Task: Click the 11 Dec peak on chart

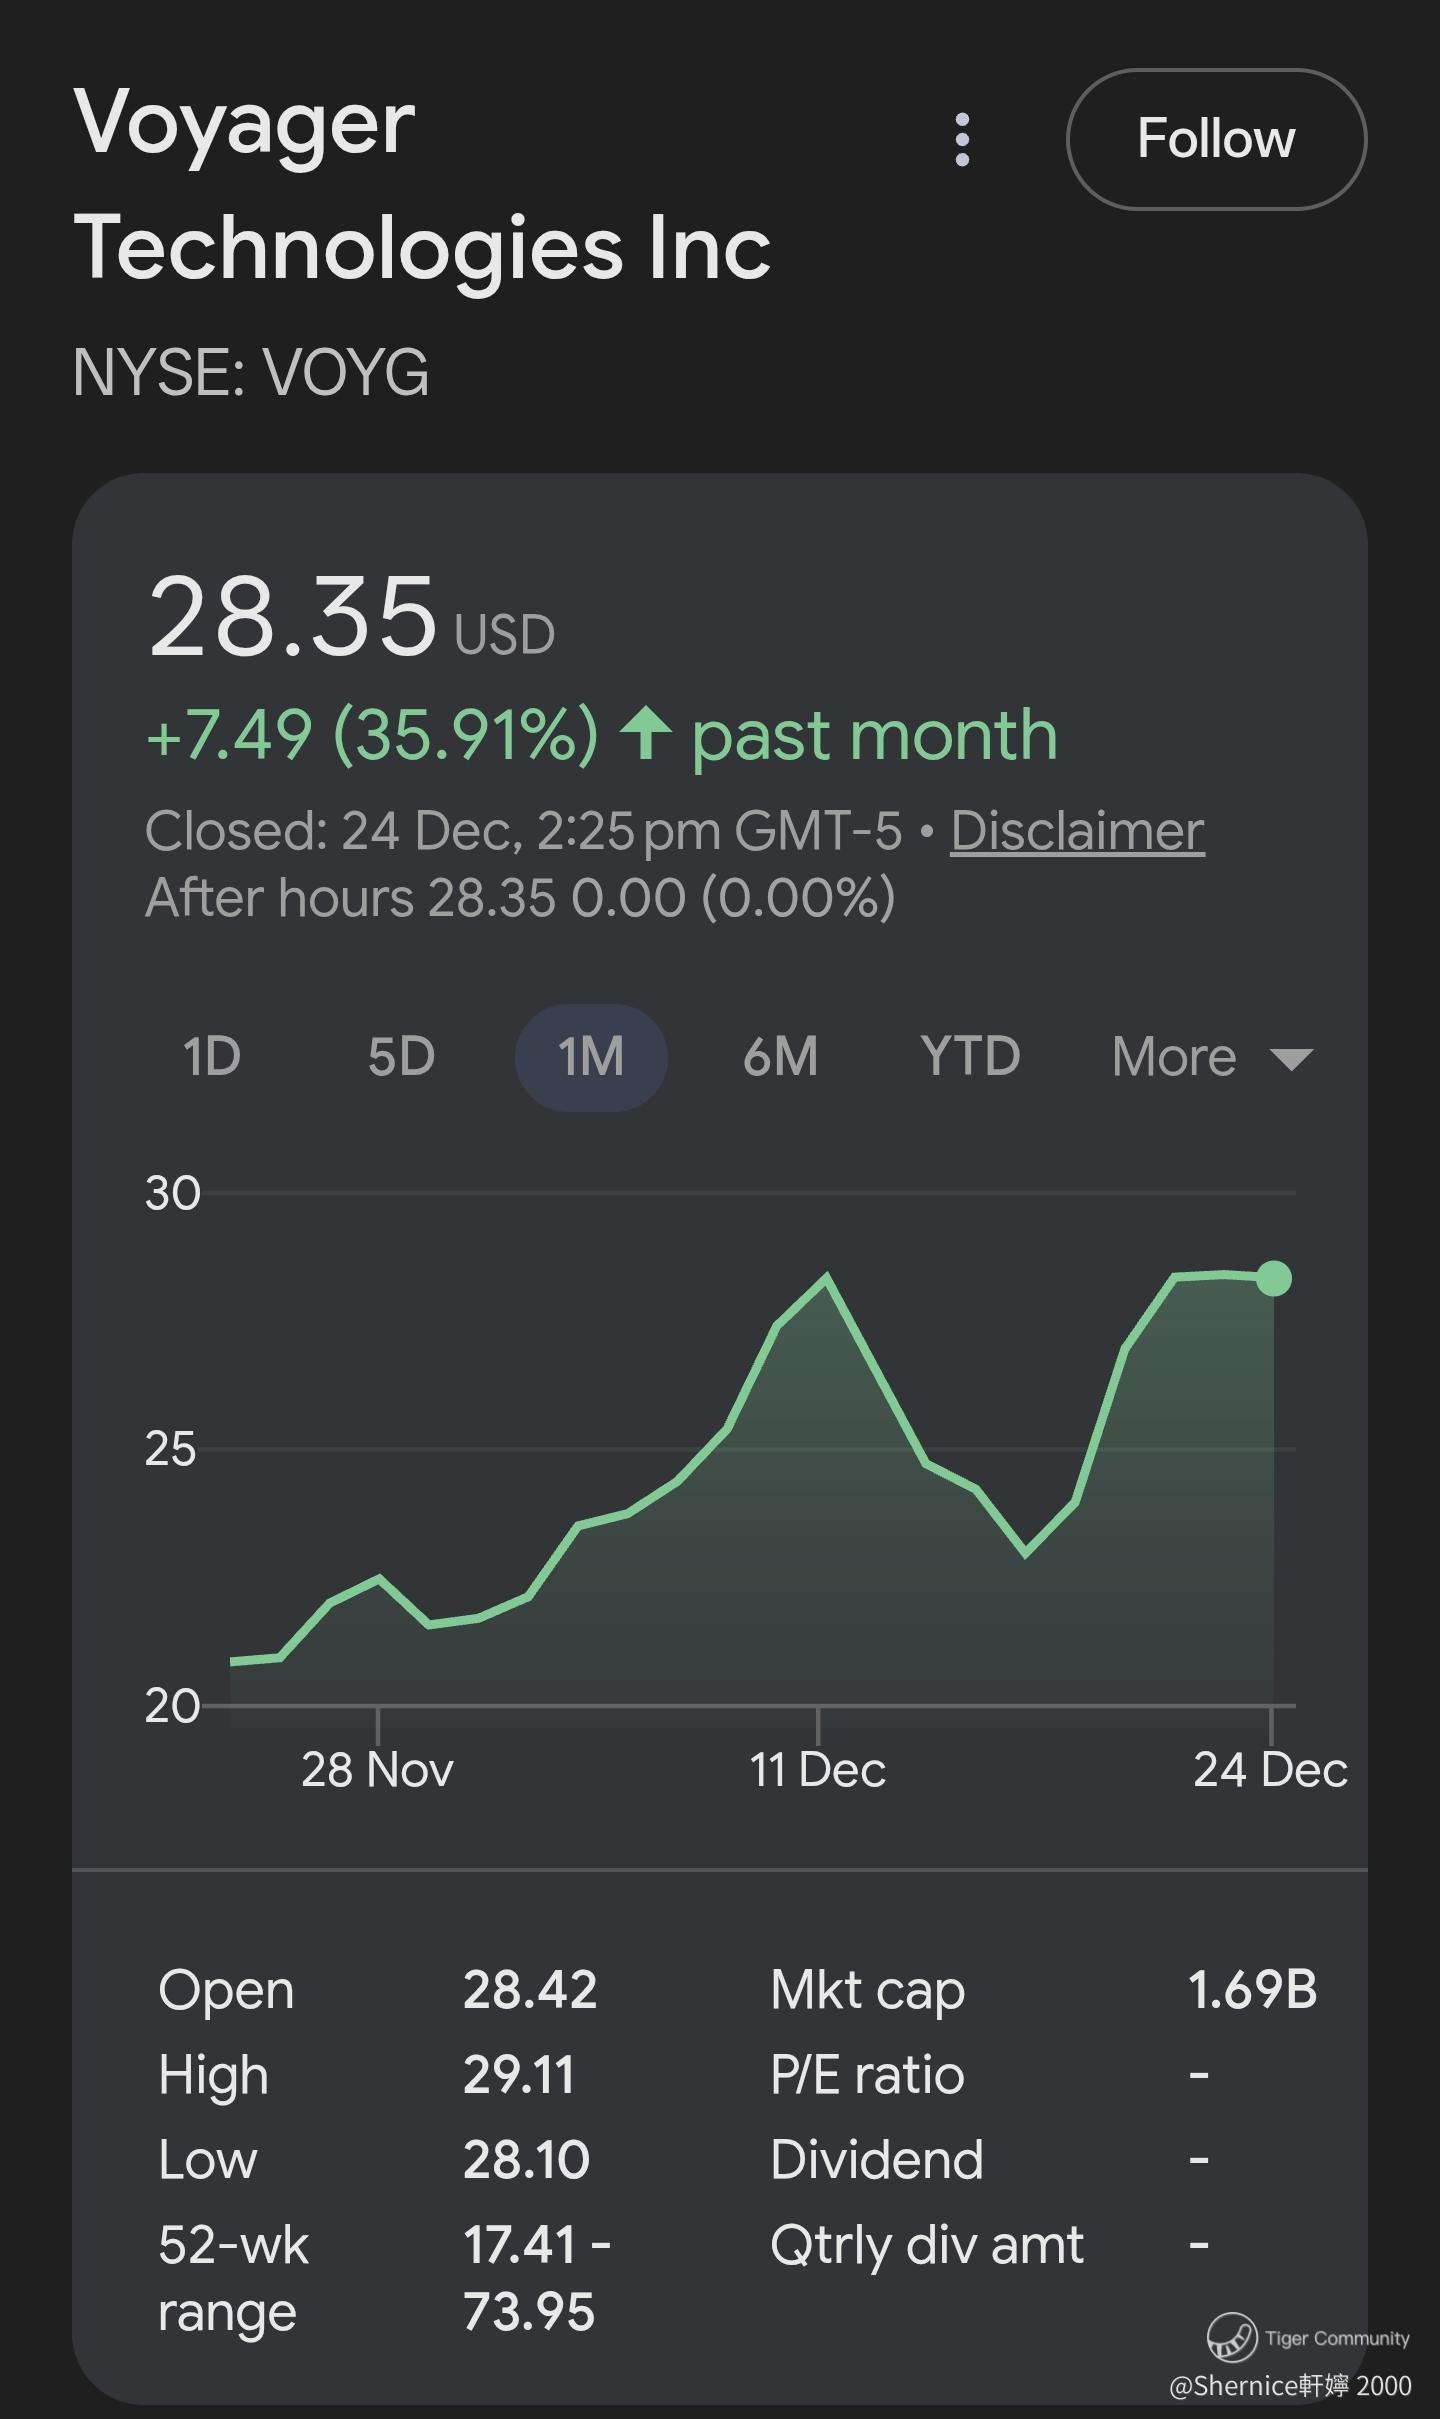Action: pyautogui.click(x=826, y=1277)
